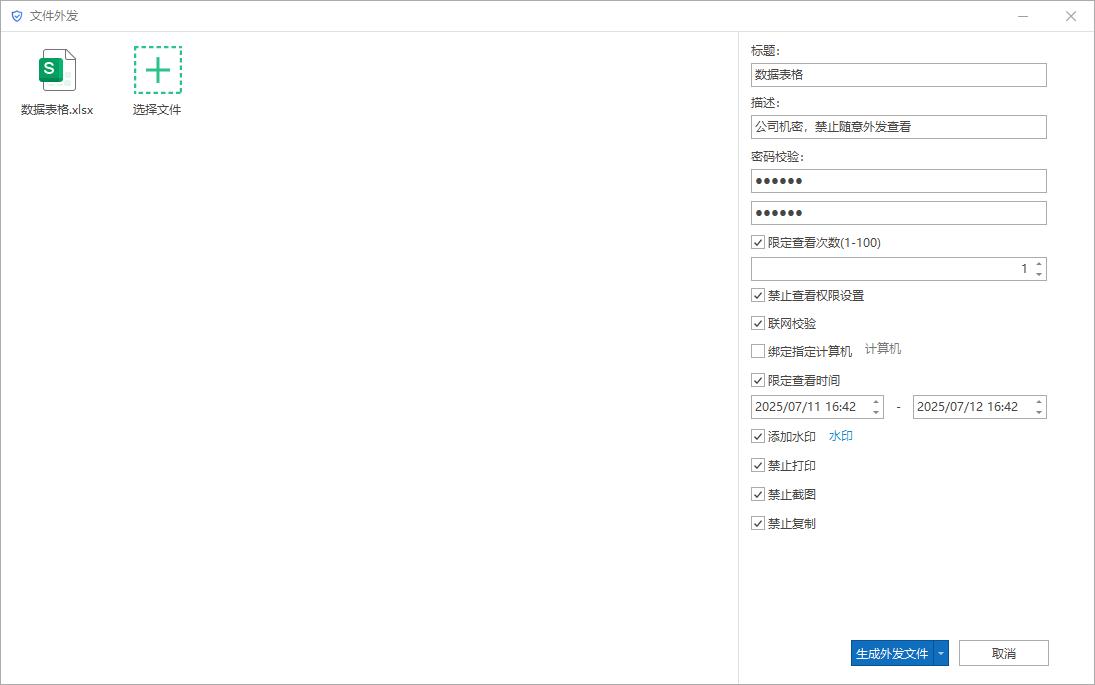Click the 水印 watermark settings link
Viewport: 1095px width, 685px height.
[x=840, y=436]
